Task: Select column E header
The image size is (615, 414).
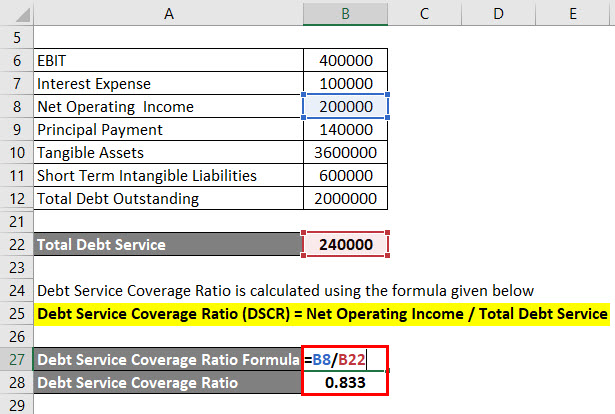Action: pyautogui.click(x=573, y=14)
